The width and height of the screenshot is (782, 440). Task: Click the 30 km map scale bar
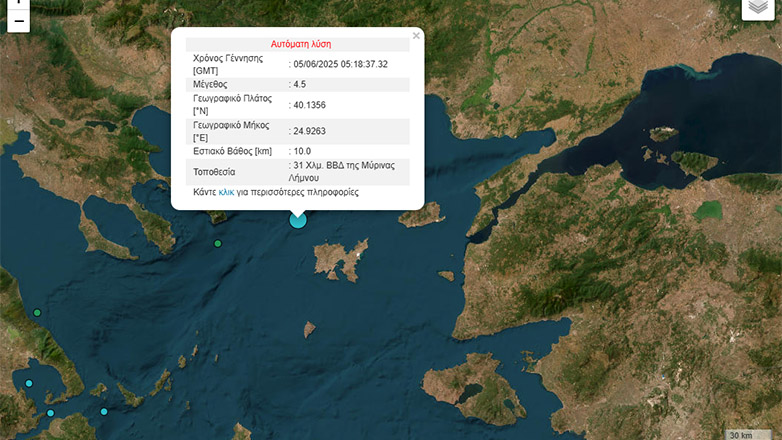(x=747, y=435)
